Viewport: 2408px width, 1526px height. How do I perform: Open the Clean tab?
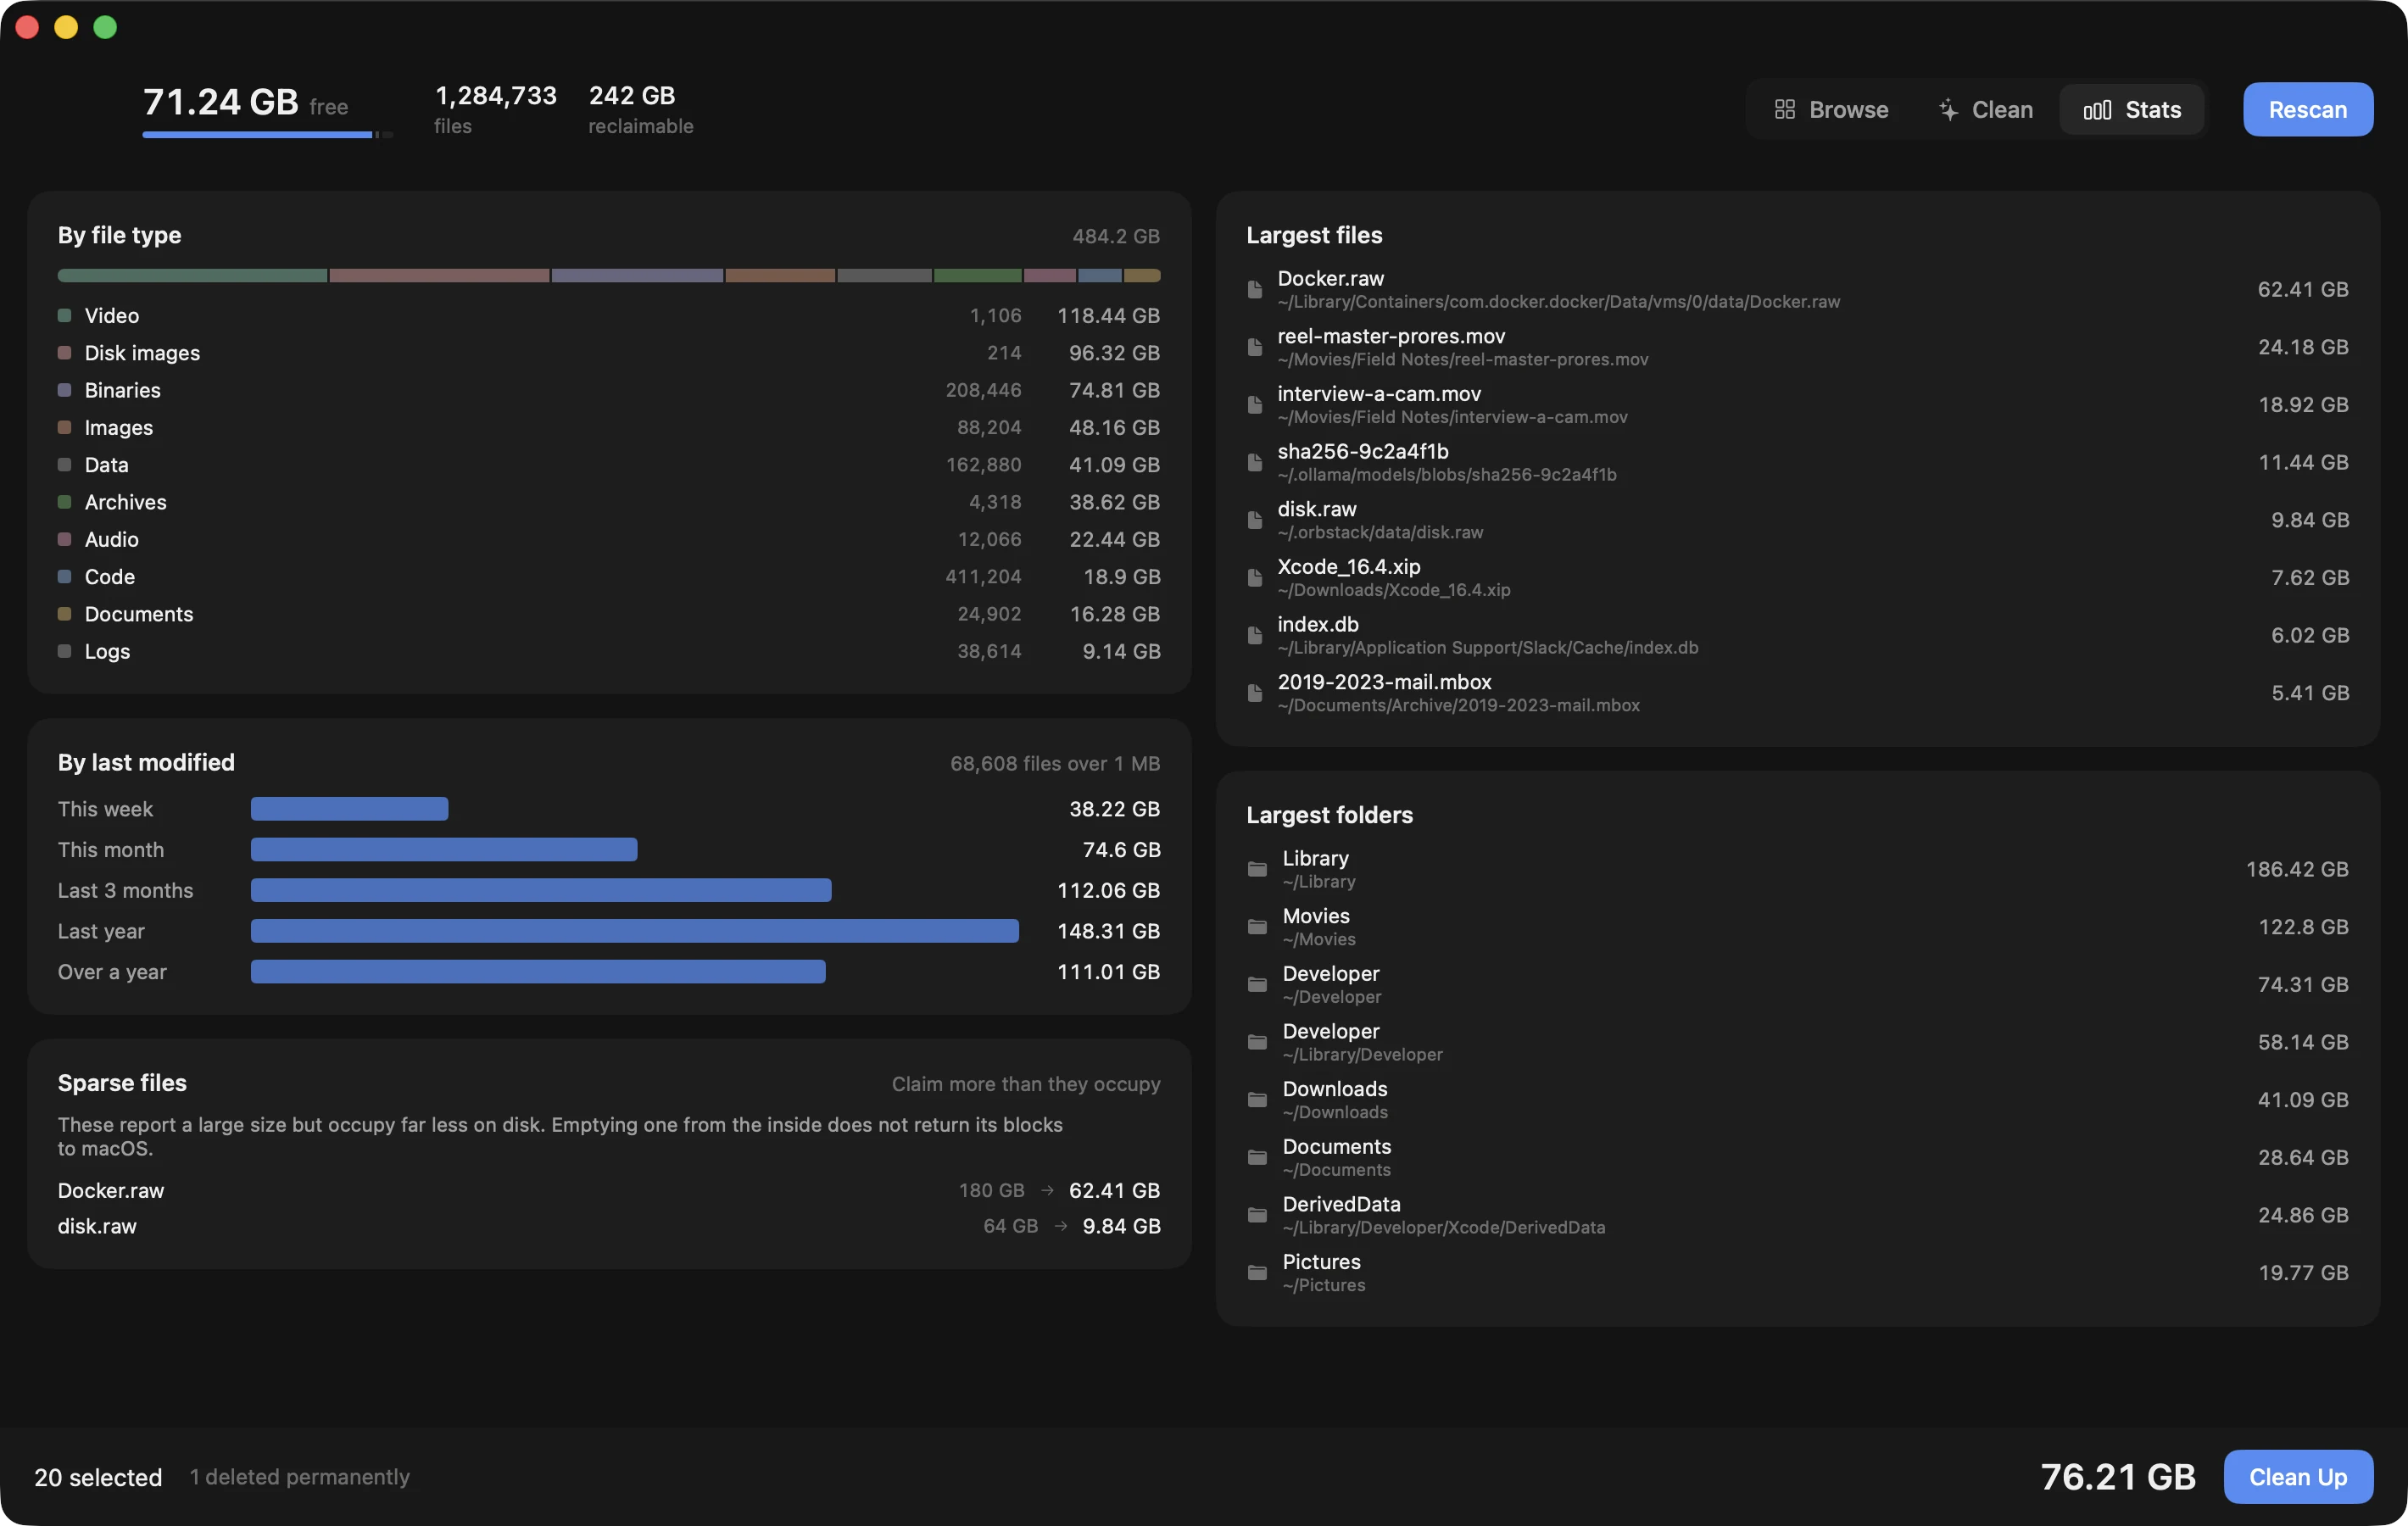pos(1985,110)
